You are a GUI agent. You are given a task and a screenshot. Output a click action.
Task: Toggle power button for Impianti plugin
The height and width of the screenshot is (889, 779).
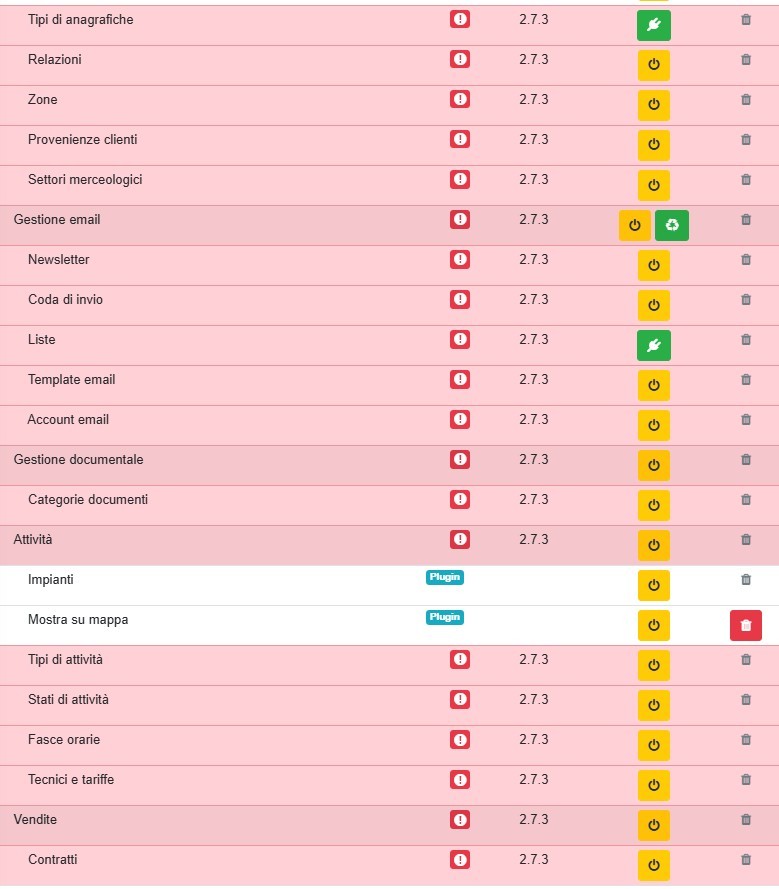coord(653,586)
